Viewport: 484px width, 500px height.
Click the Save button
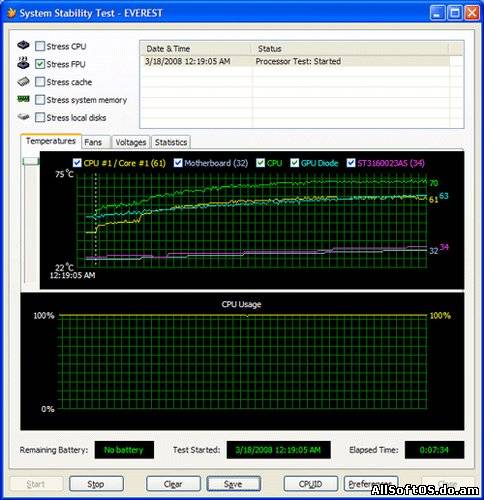coord(233,484)
